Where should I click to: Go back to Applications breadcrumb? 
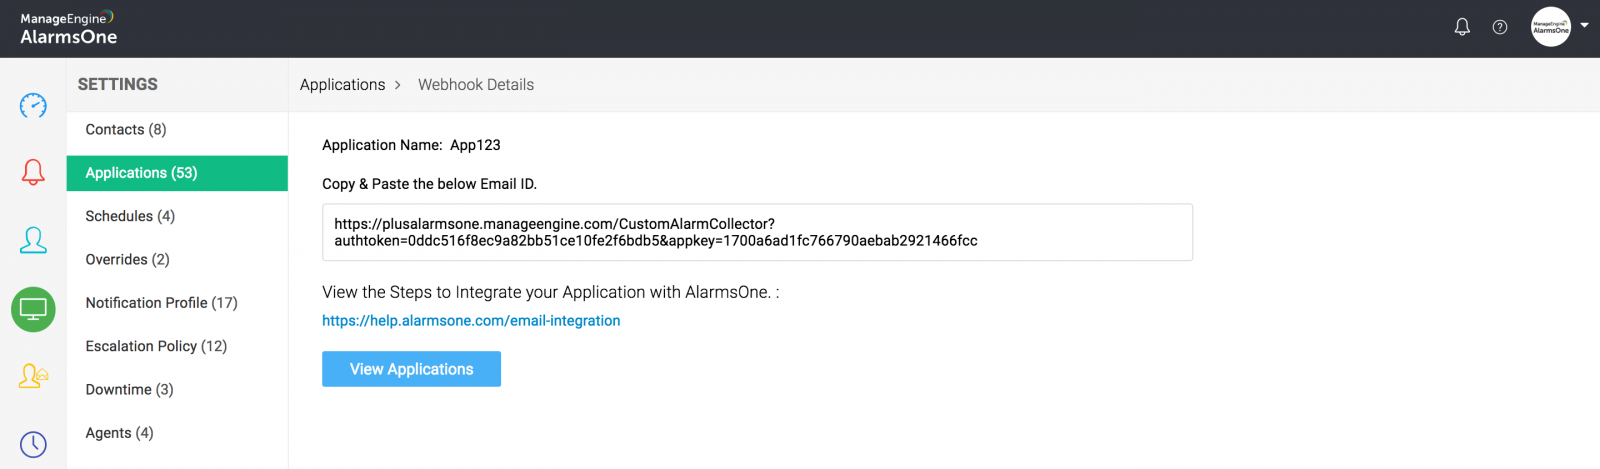[342, 85]
